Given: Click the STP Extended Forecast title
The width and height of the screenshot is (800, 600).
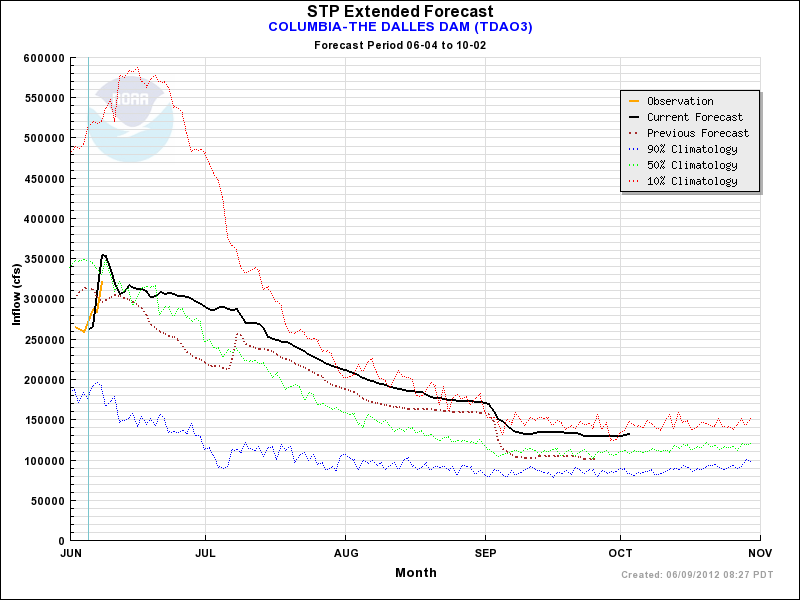Looking at the screenshot, I should pyautogui.click(x=400, y=11).
